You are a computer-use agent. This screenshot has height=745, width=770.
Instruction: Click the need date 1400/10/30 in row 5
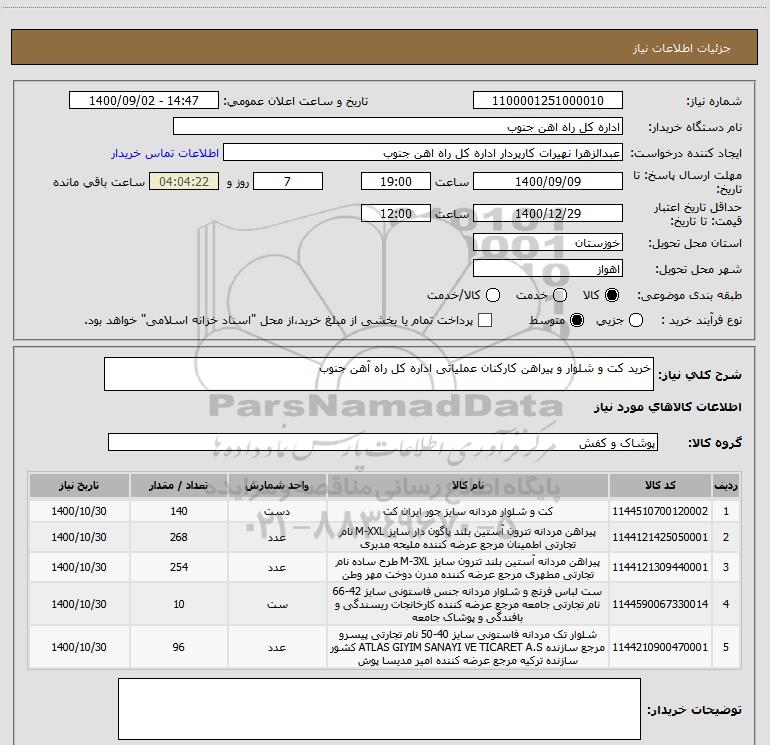pyautogui.click(x=79, y=647)
